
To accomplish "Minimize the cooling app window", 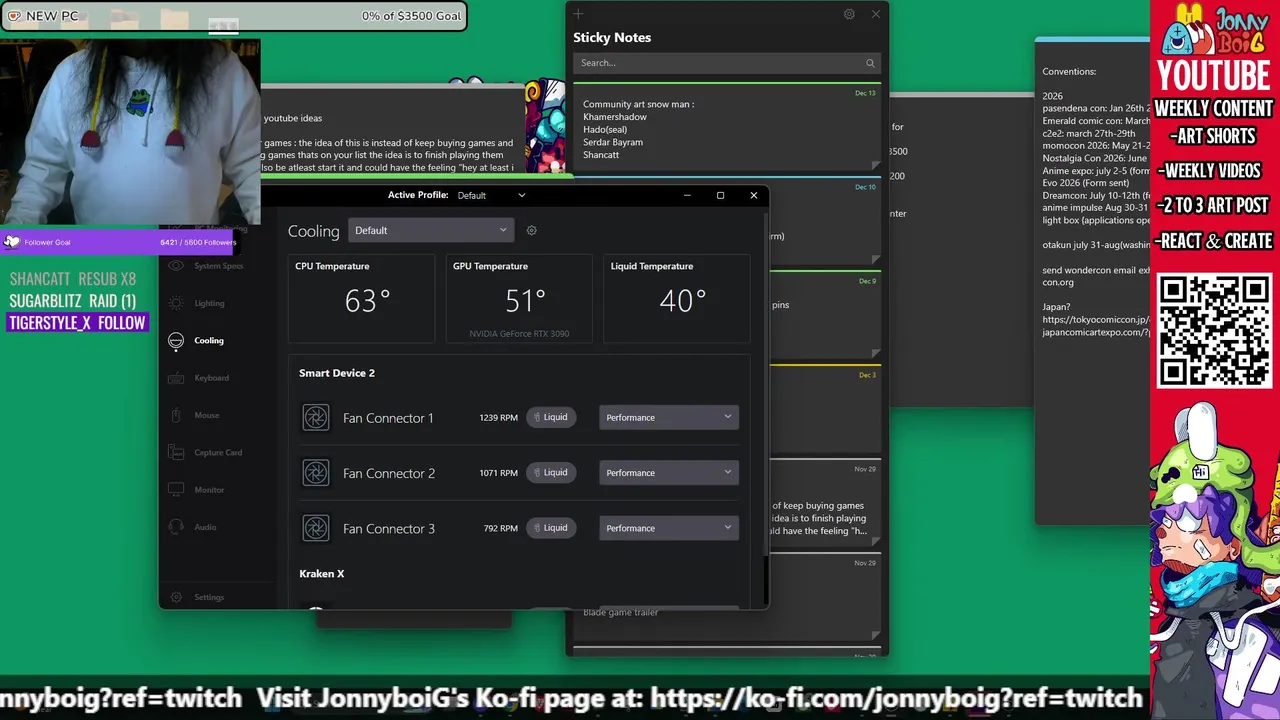I will point(687,195).
